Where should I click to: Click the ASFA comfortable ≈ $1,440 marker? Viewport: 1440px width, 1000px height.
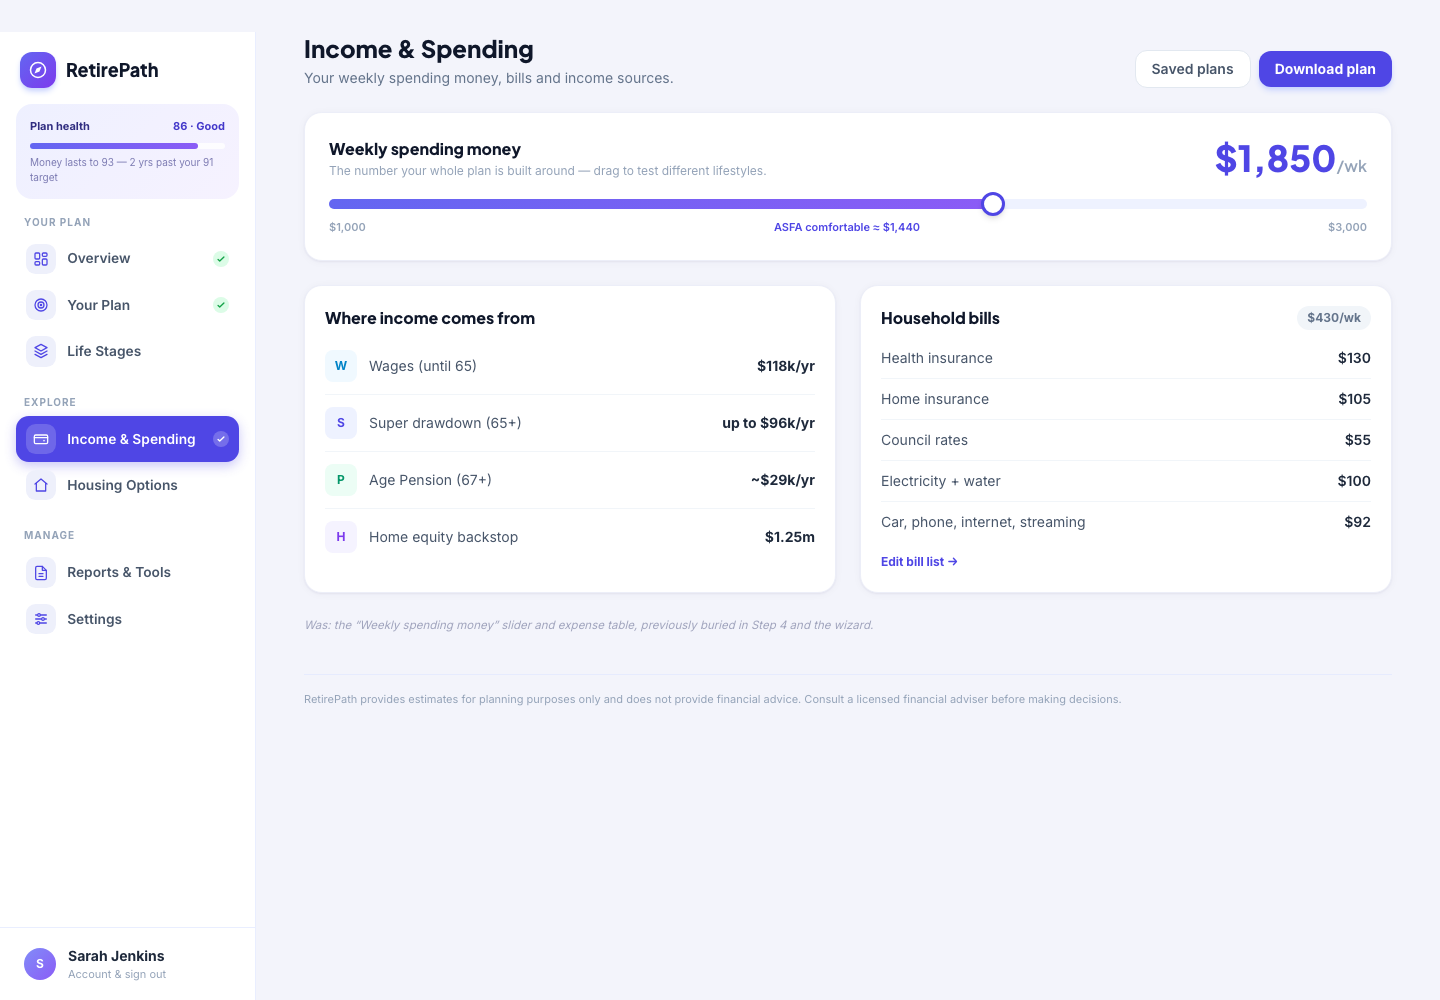847,227
